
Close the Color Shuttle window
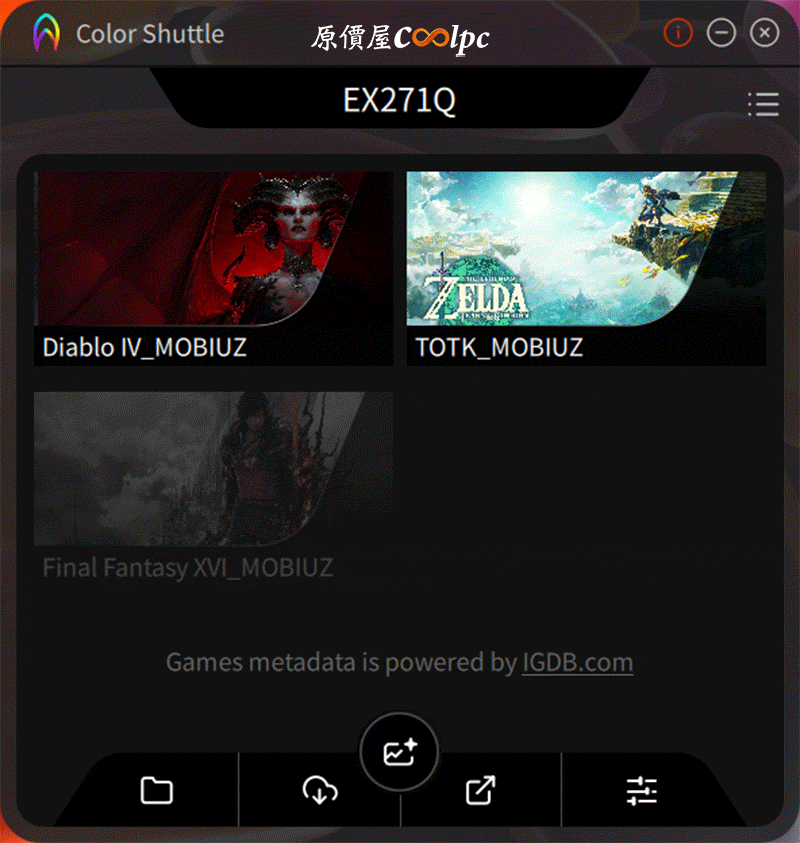(x=765, y=33)
